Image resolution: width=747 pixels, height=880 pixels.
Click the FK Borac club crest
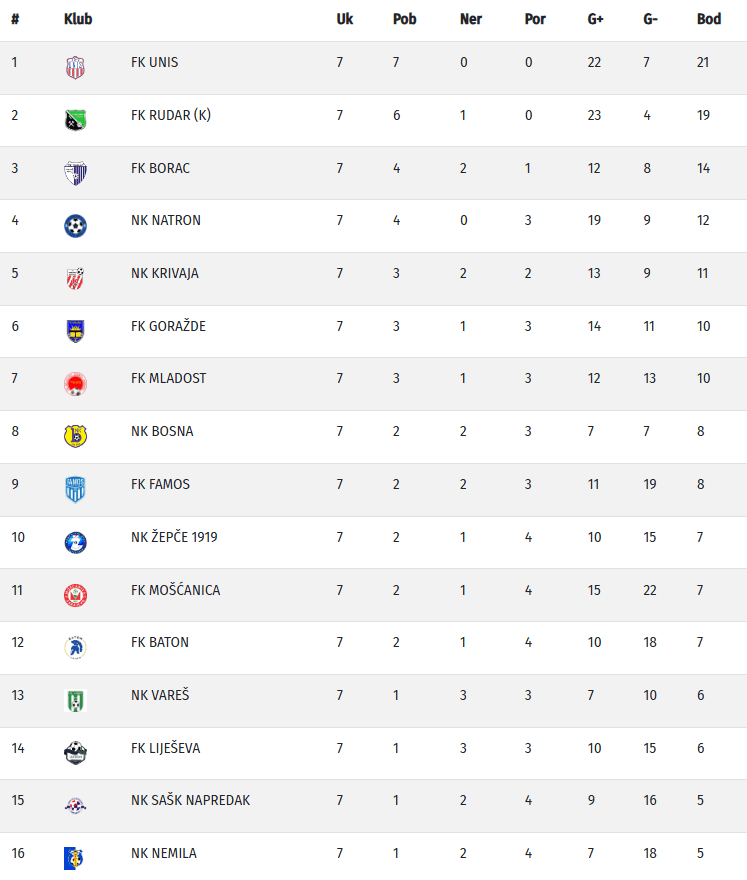pos(75,173)
